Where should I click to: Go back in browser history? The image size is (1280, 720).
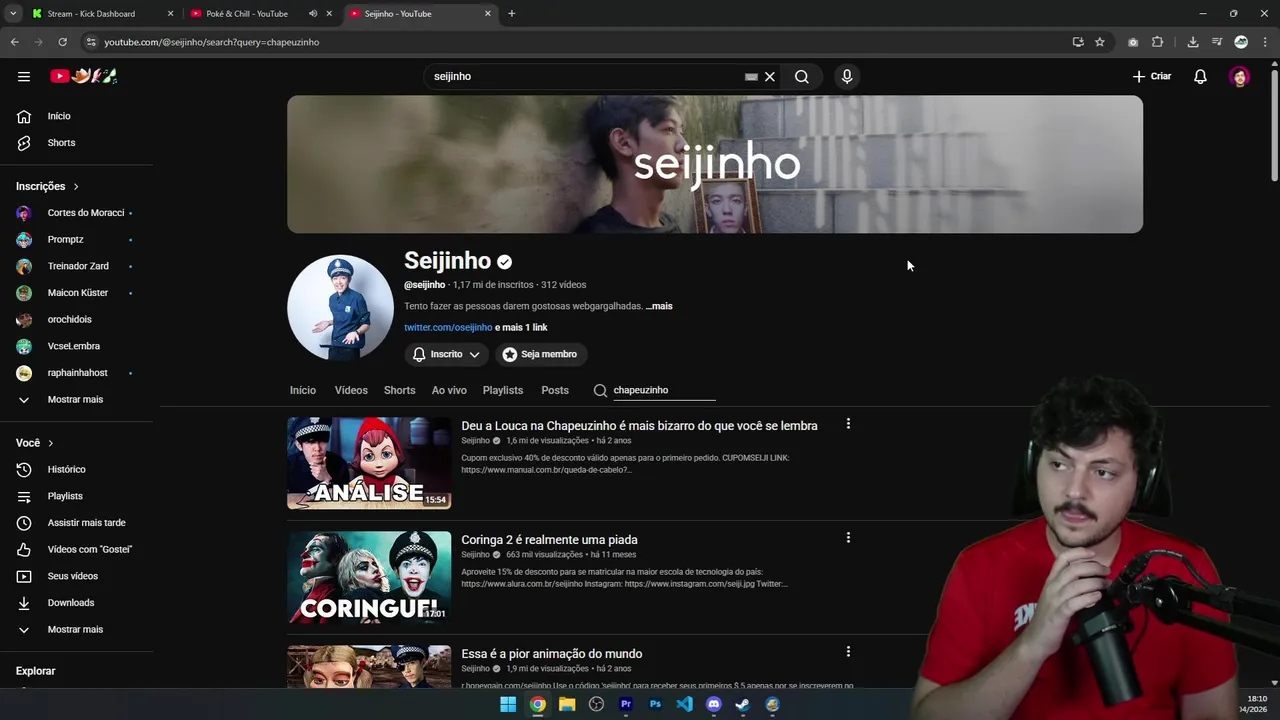pyautogui.click(x=14, y=42)
